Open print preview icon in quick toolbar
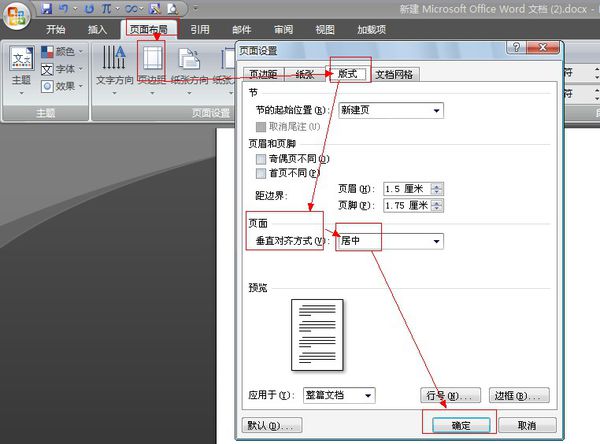Viewport: 600px width, 444px height. pyautogui.click(x=172, y=8)
